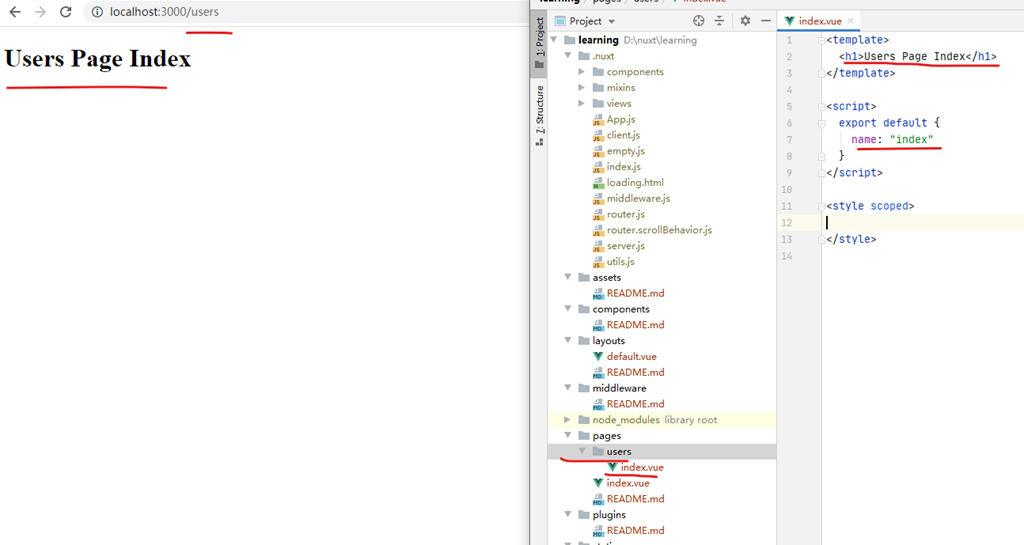
Task: Collapse the pages folder
Action: [568, 435]
